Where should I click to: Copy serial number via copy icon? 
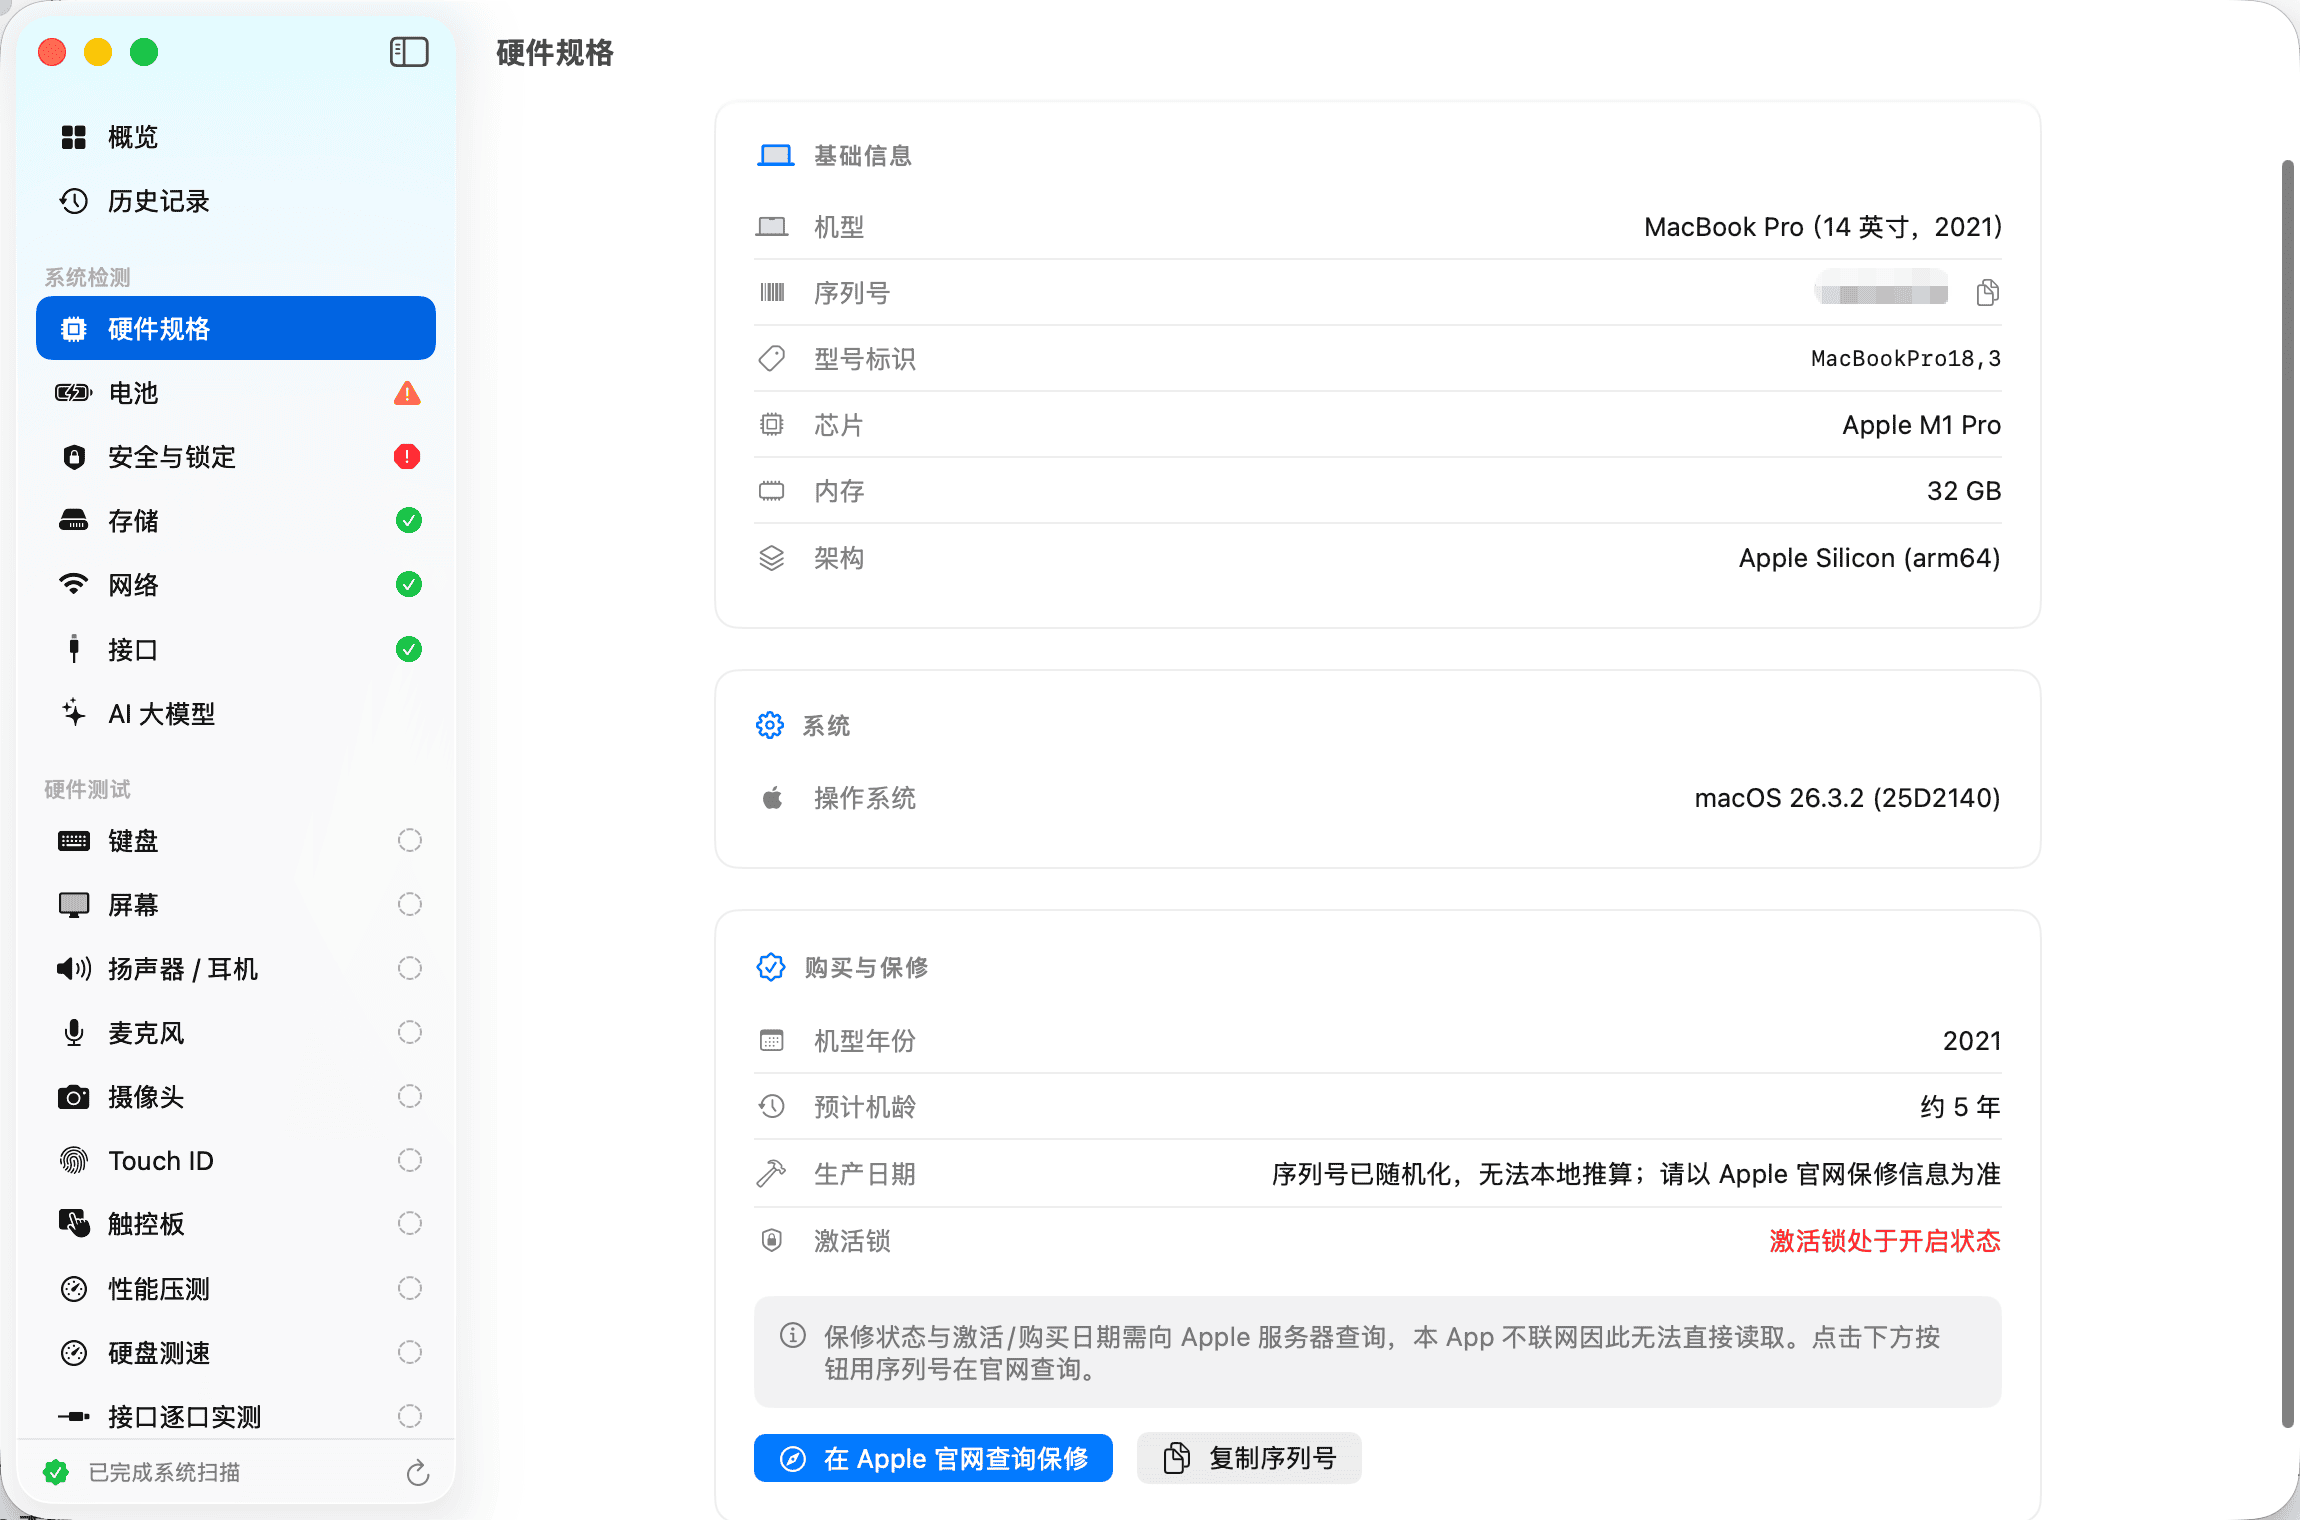[x=1987, y=292]
